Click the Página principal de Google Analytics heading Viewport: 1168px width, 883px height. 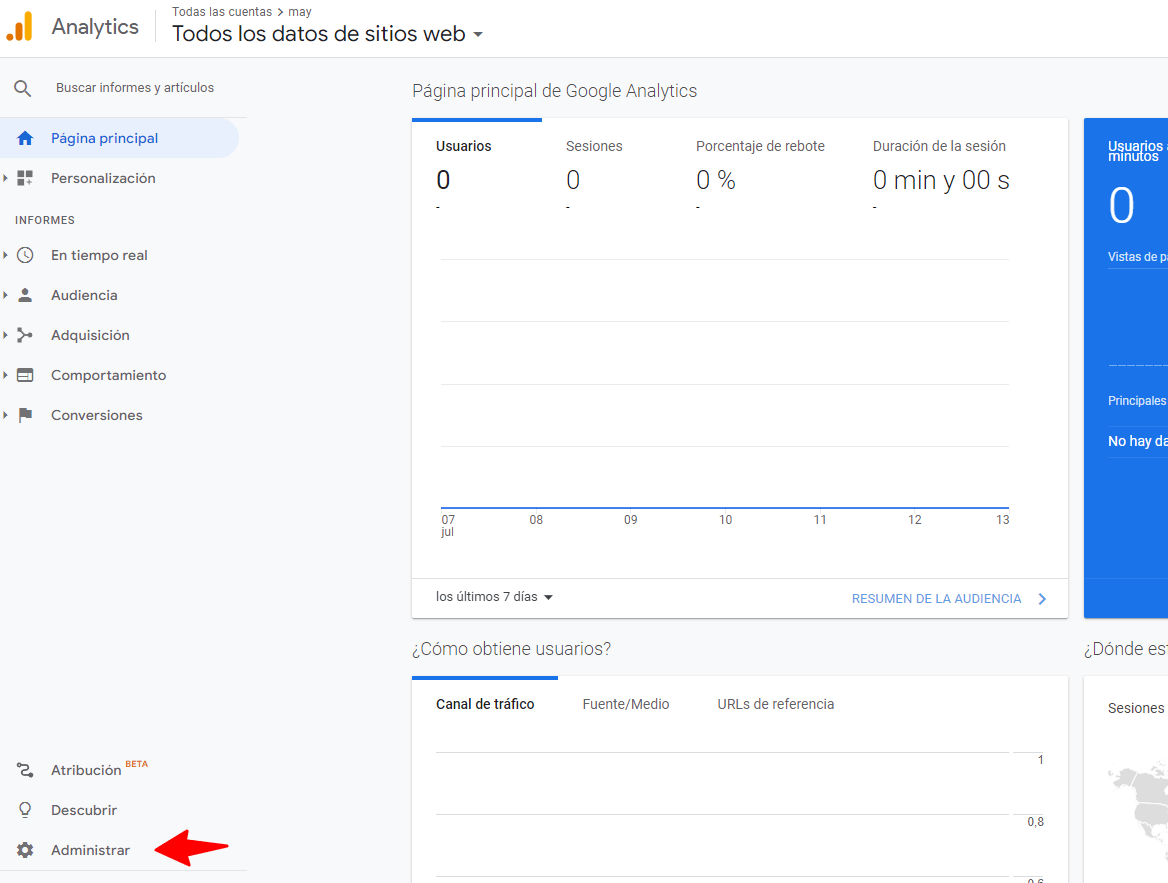[554, 91]
